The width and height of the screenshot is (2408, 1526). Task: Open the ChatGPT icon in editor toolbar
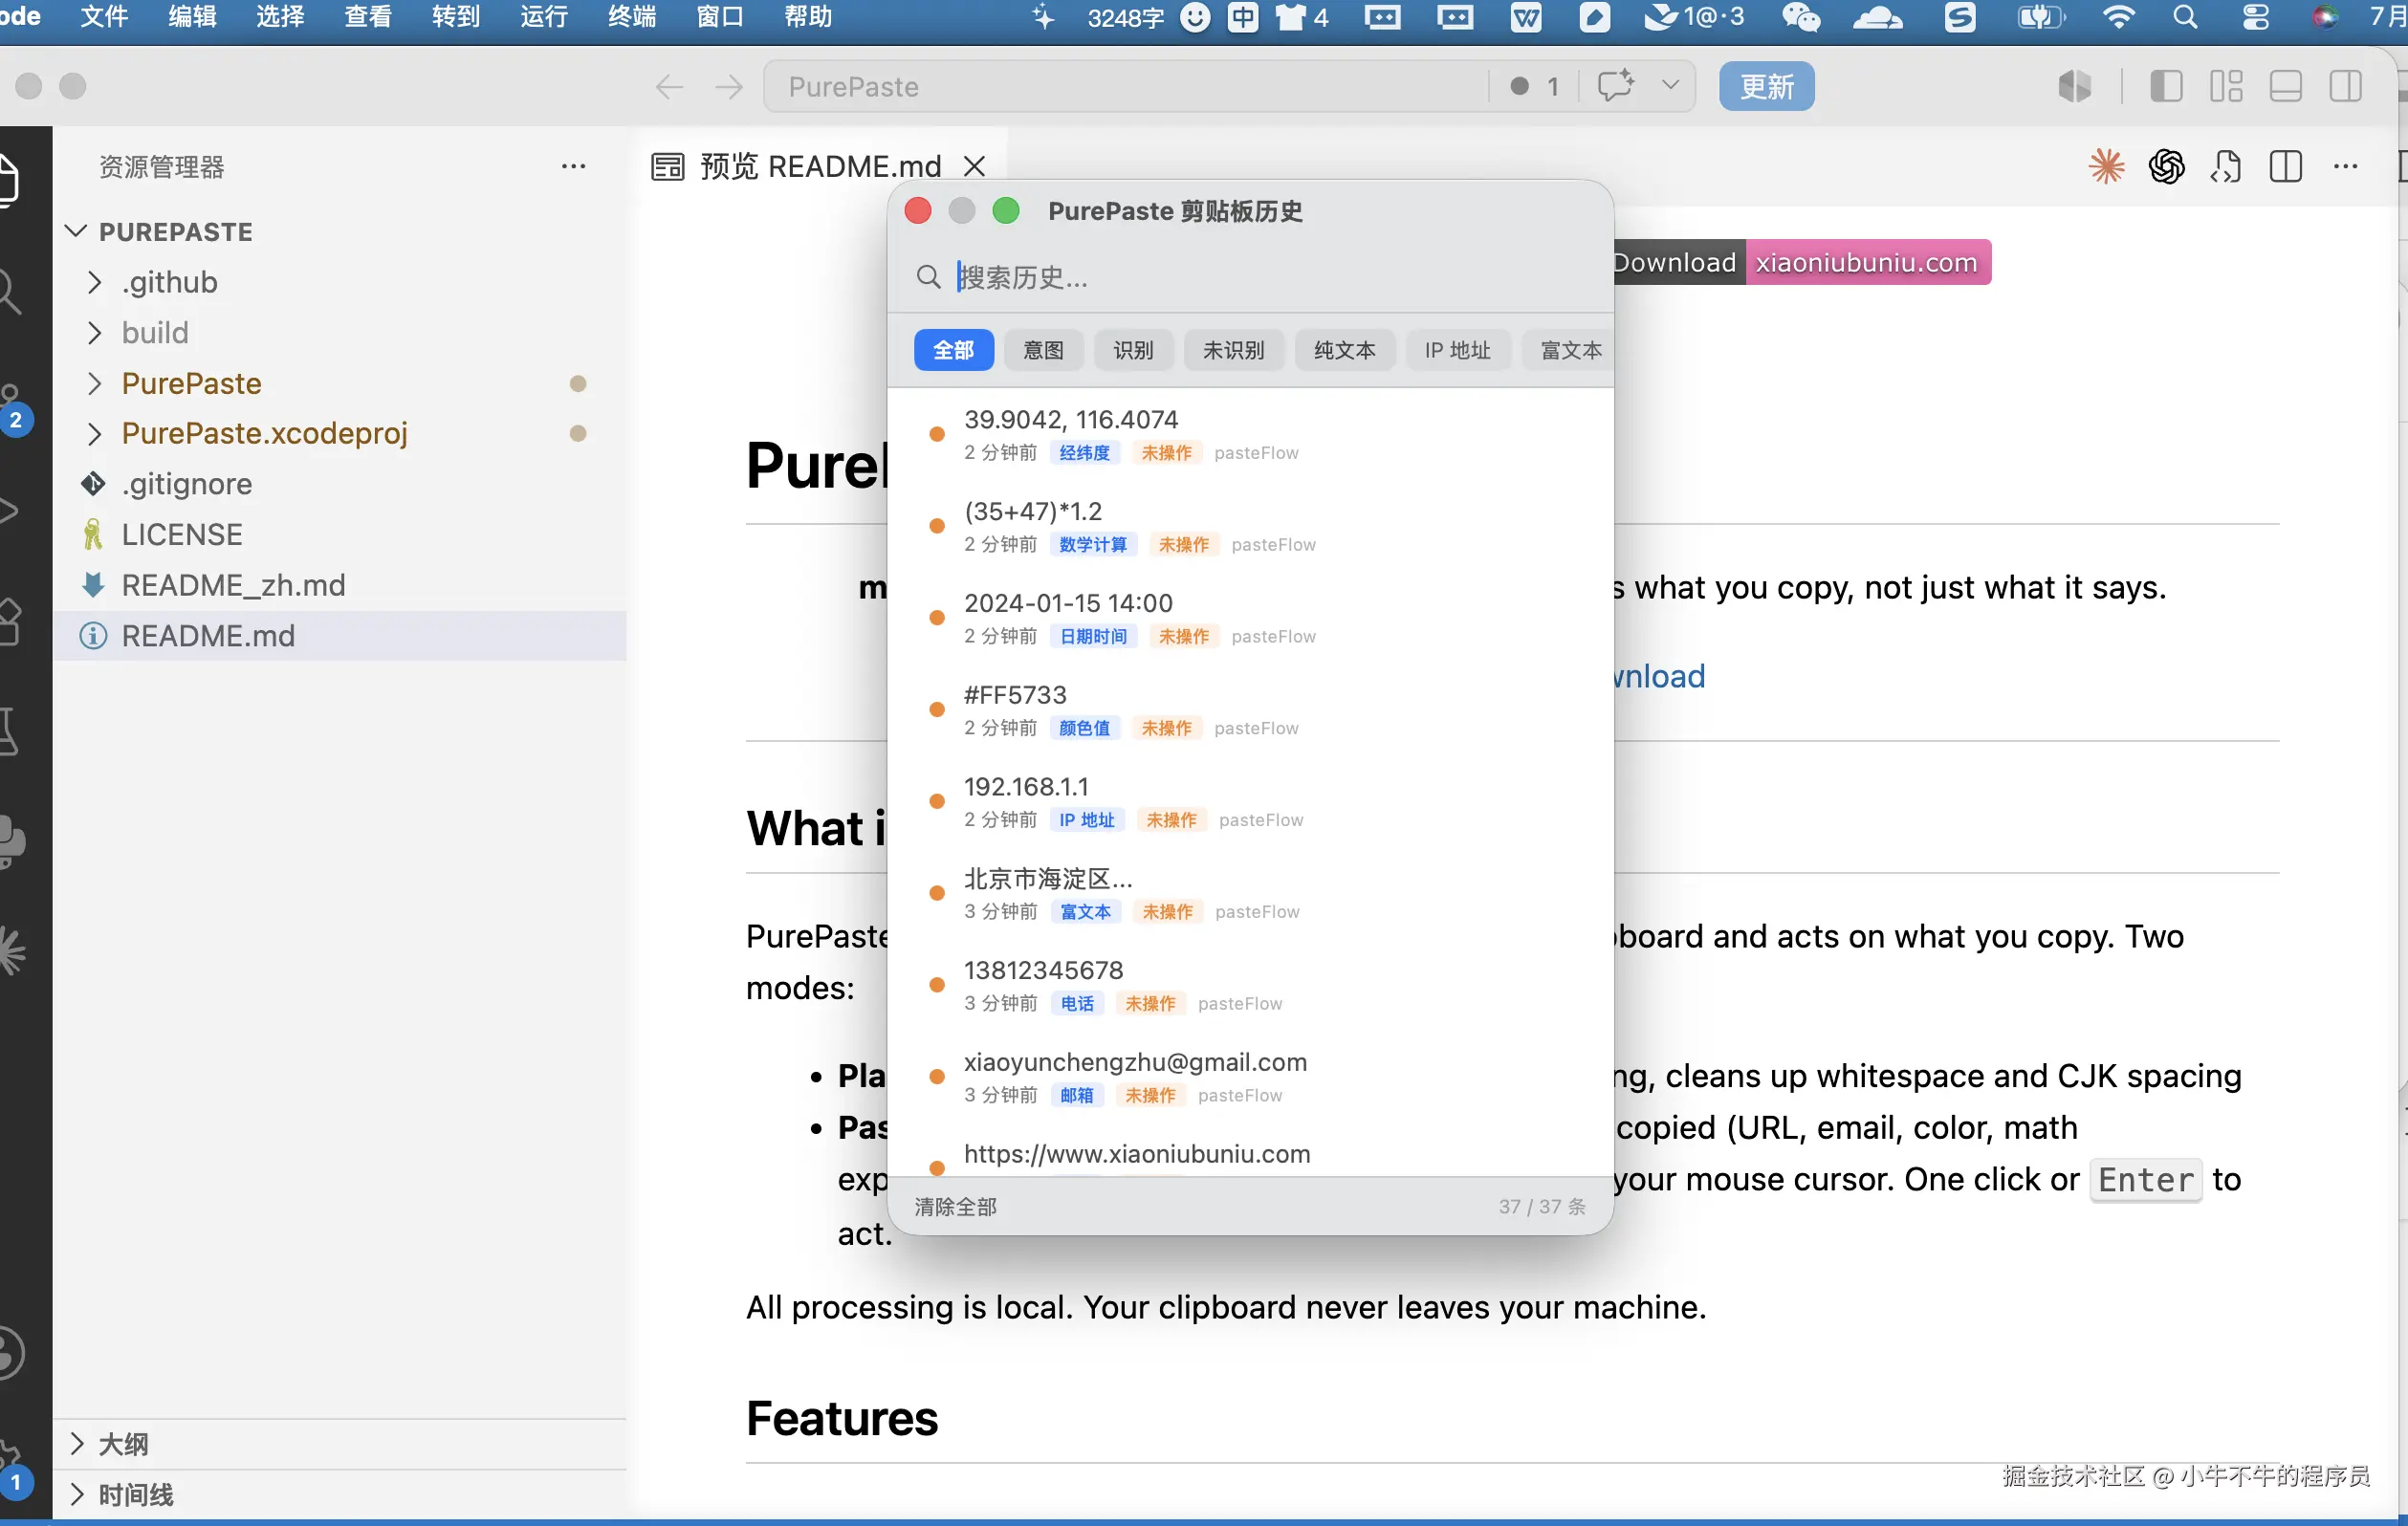pos(2166,166)
